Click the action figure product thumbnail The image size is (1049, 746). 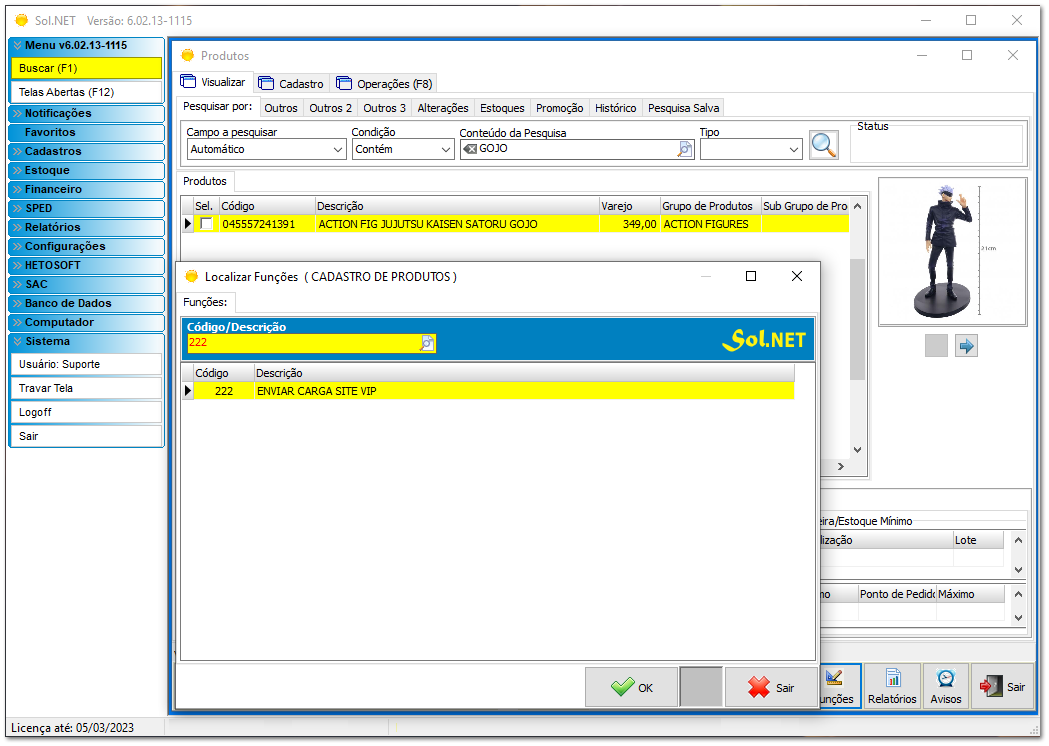(x=951, y=250)
